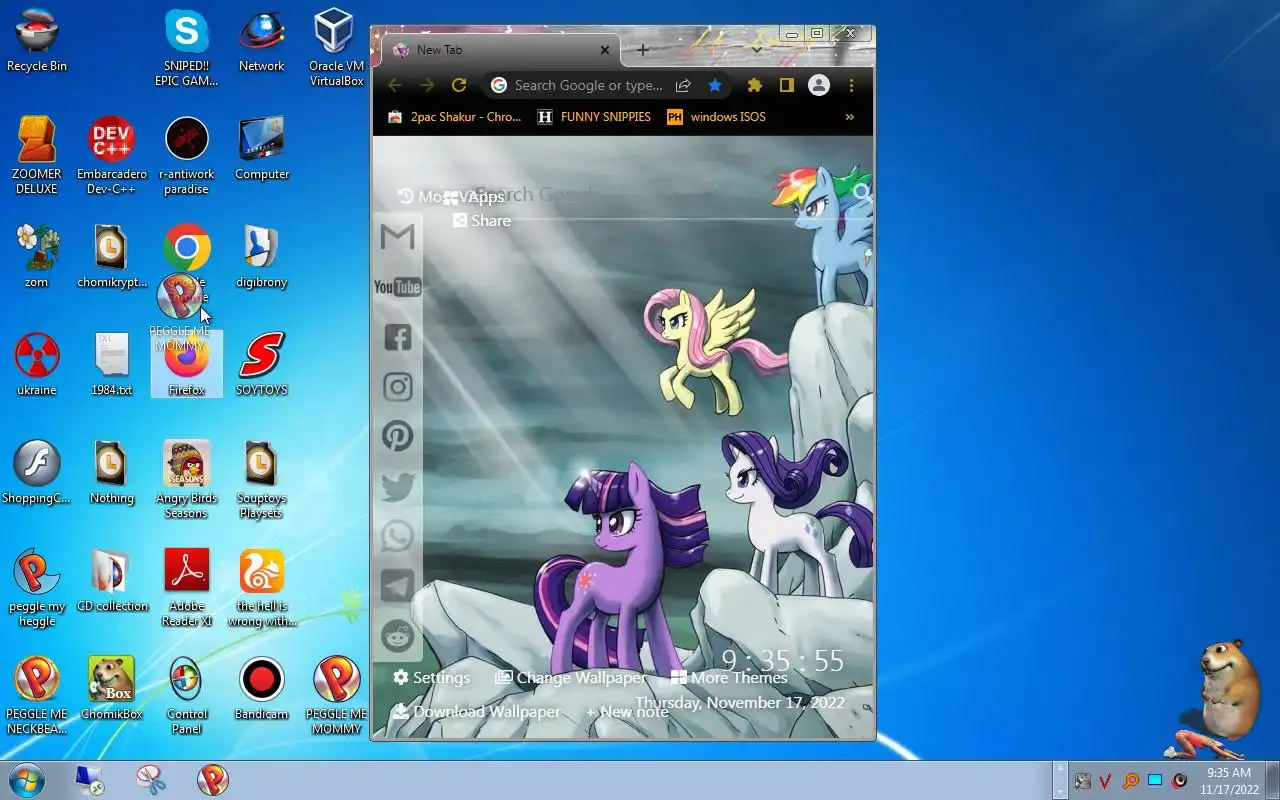Image resolution: width=1280 pixels, height=800 pixels.
Task: Reload the Chrome page
Action: click(459, 86)
